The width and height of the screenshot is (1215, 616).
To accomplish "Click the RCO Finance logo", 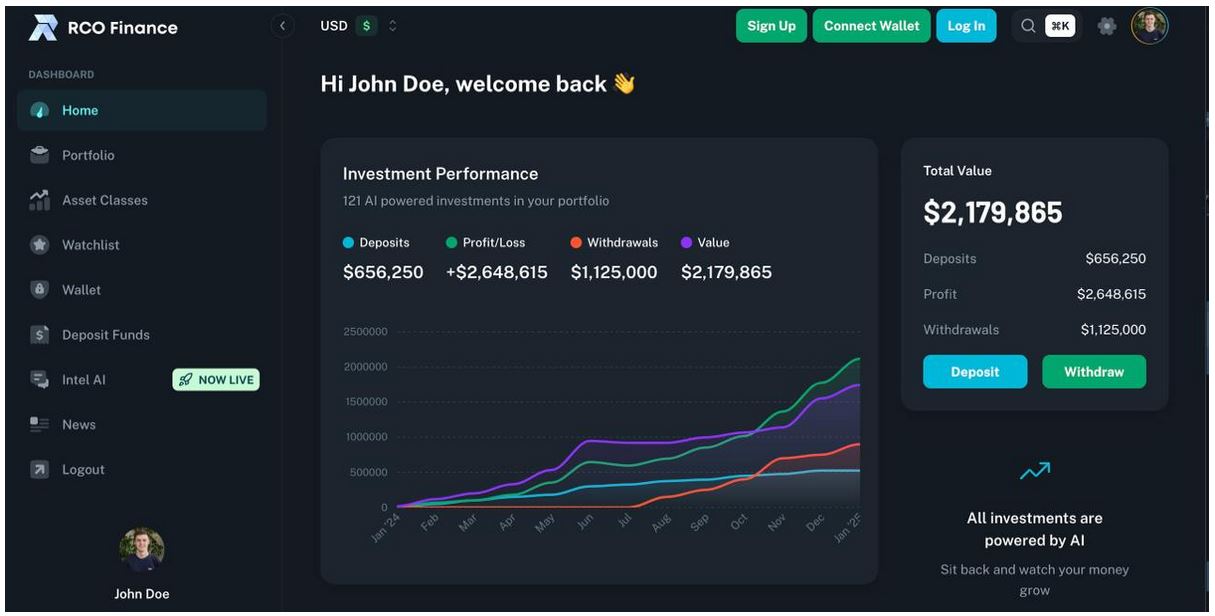I will click(x=103, y=28).
